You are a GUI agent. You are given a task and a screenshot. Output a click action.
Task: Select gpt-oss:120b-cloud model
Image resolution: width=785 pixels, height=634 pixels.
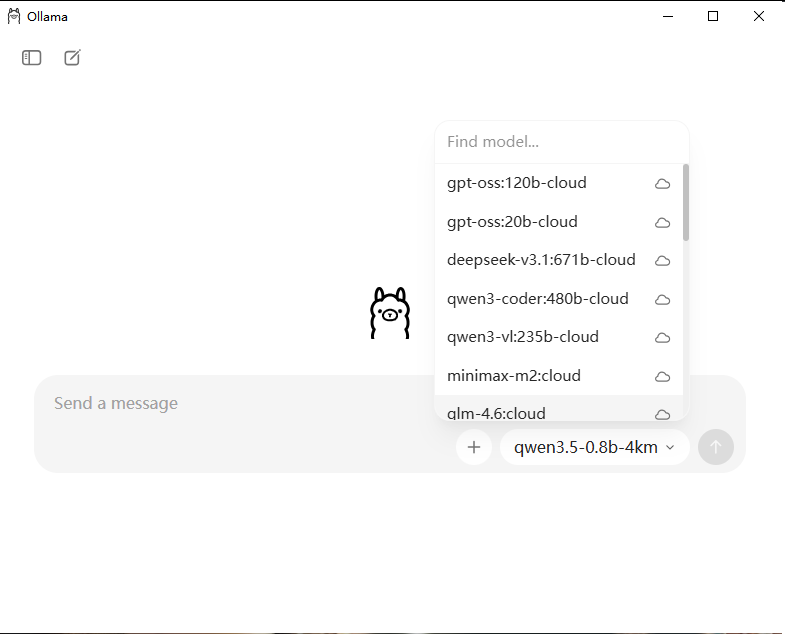(559, 183)
